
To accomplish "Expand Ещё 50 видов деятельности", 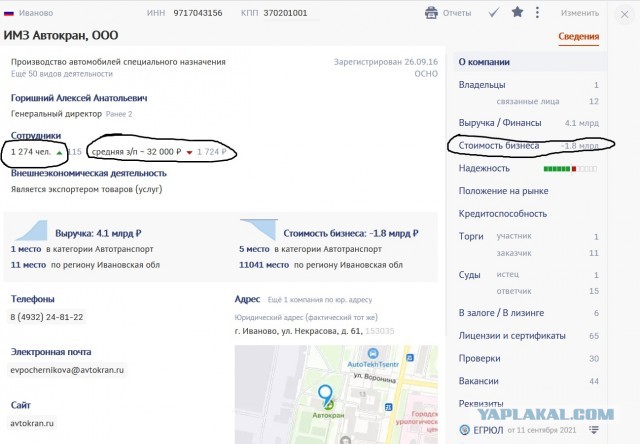I will [x=62, y=74].
